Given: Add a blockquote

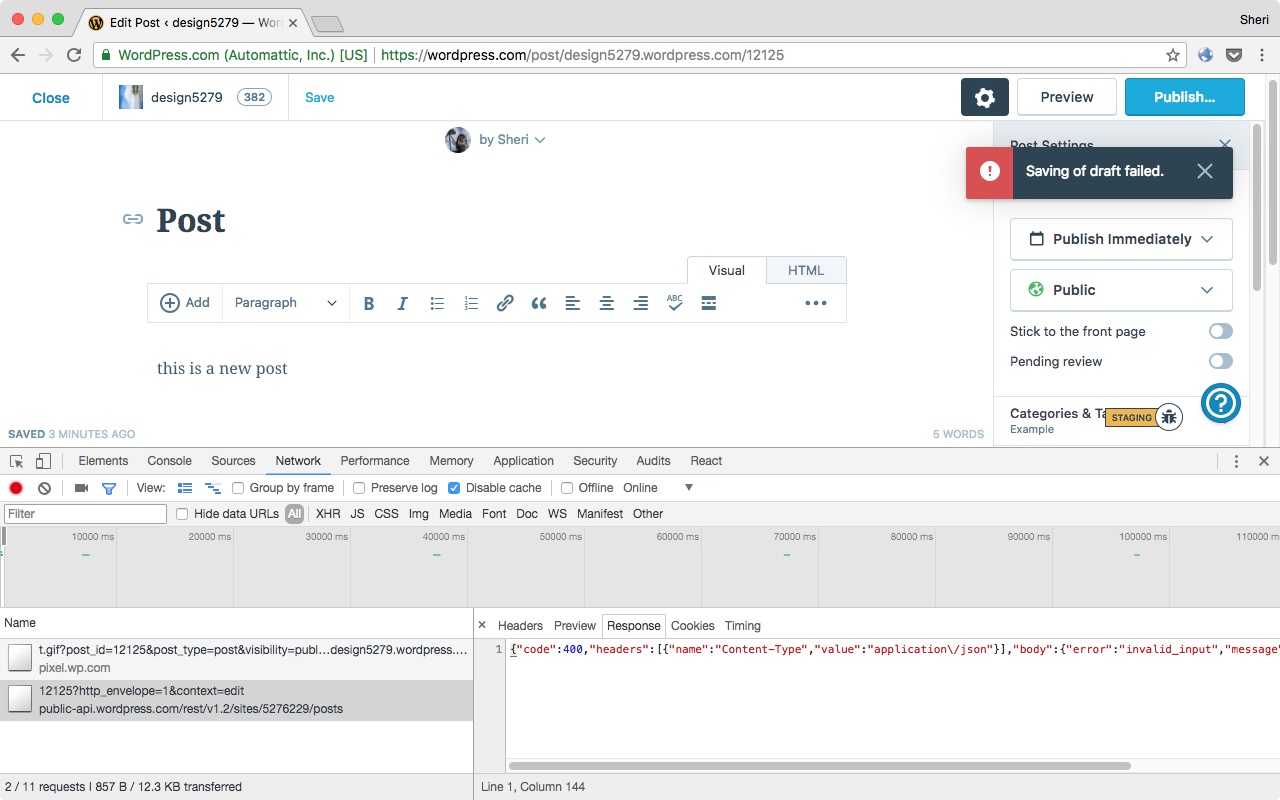Looking at the screenshot, I should coord(539,303).
